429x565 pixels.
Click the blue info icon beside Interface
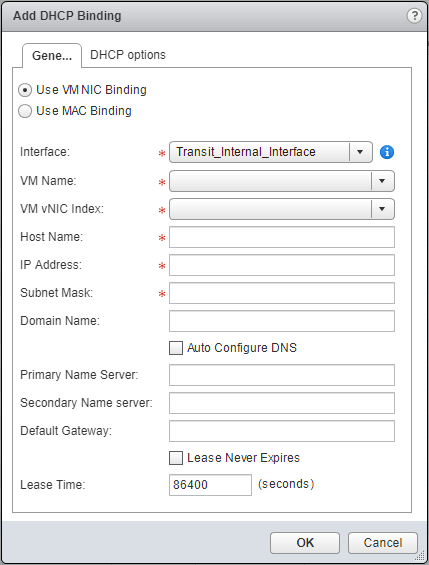pos(387,152)
